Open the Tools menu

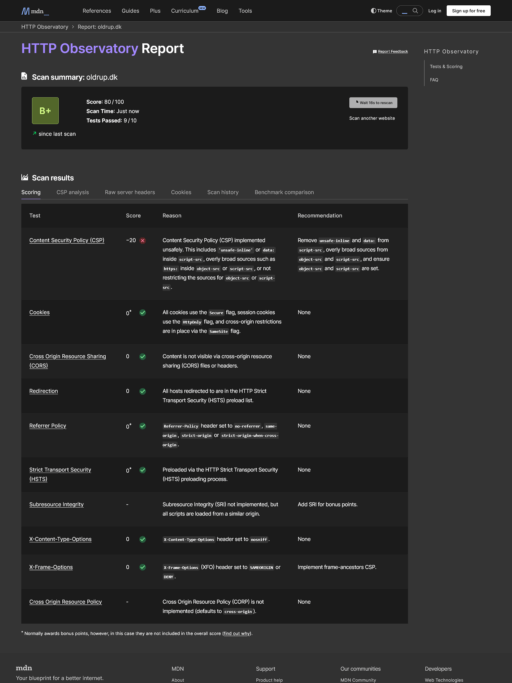pyautogui.click(x=245, y=11)
